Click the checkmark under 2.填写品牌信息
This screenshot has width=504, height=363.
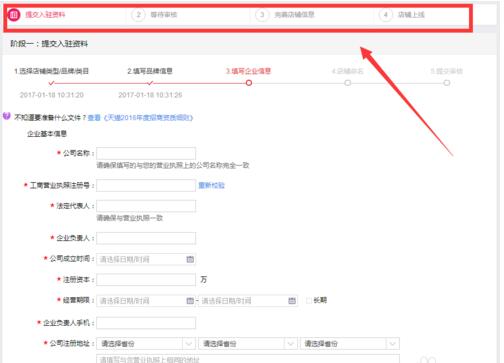(x=150, y=83)
